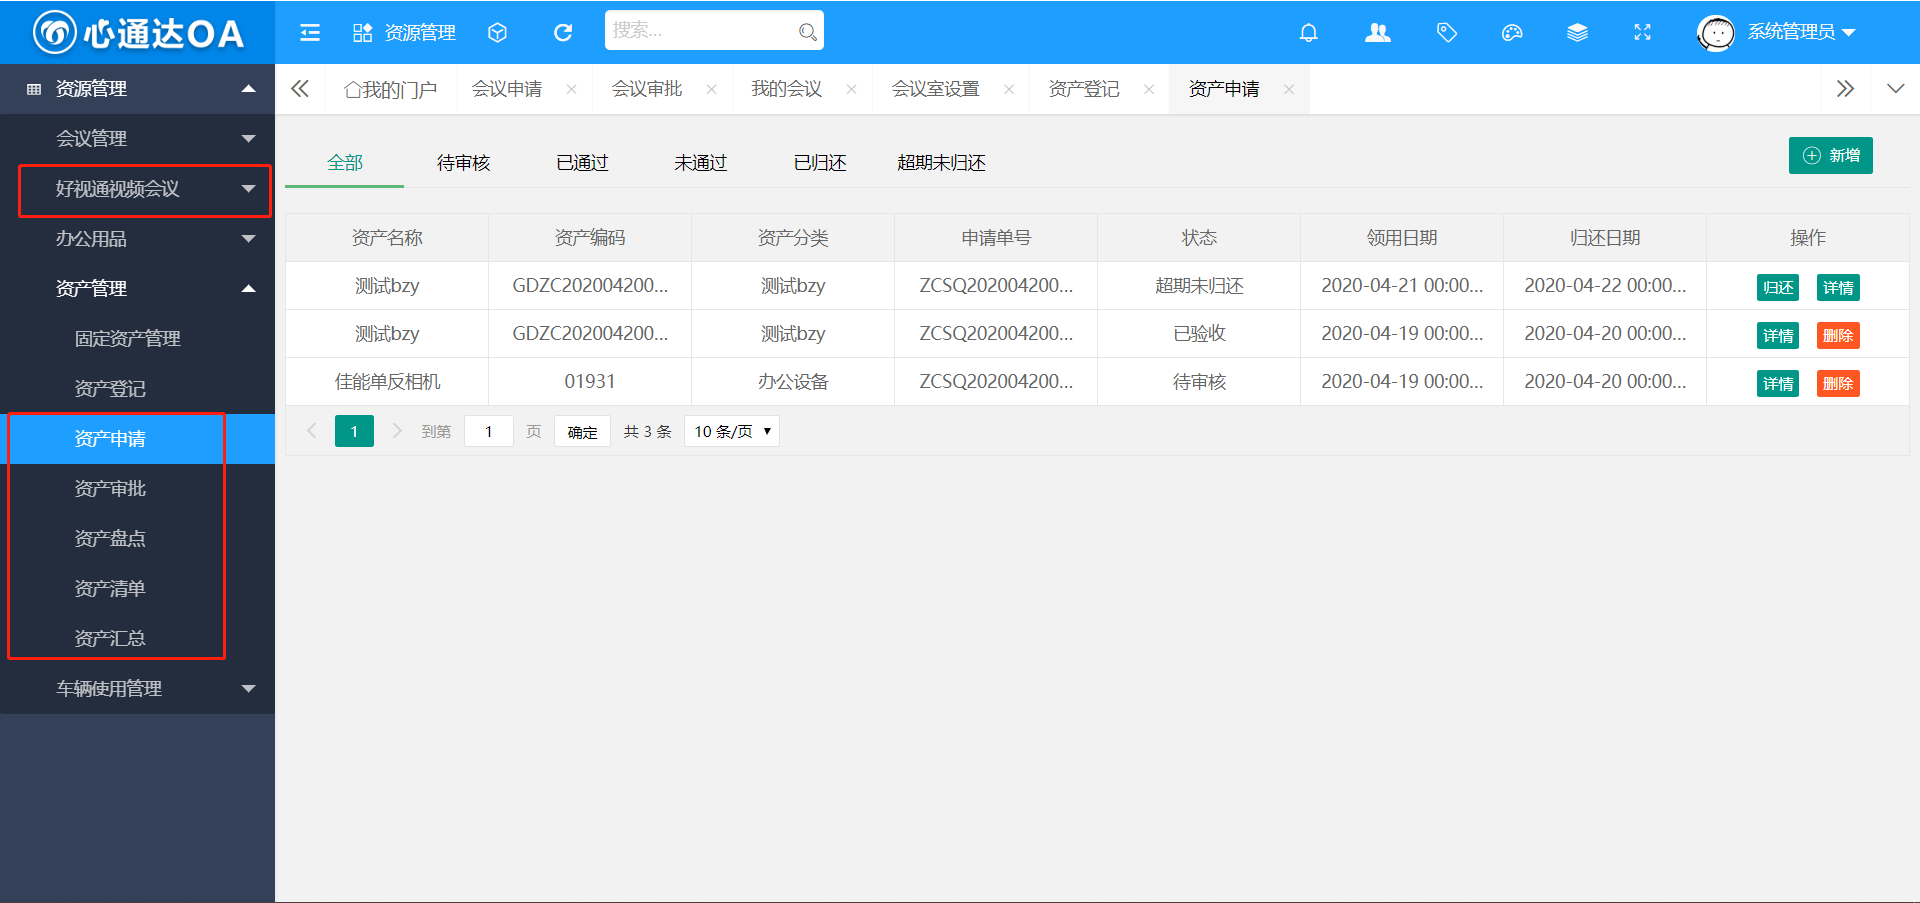
Task: Select the 已通过 filter tab
Action: 582,163
